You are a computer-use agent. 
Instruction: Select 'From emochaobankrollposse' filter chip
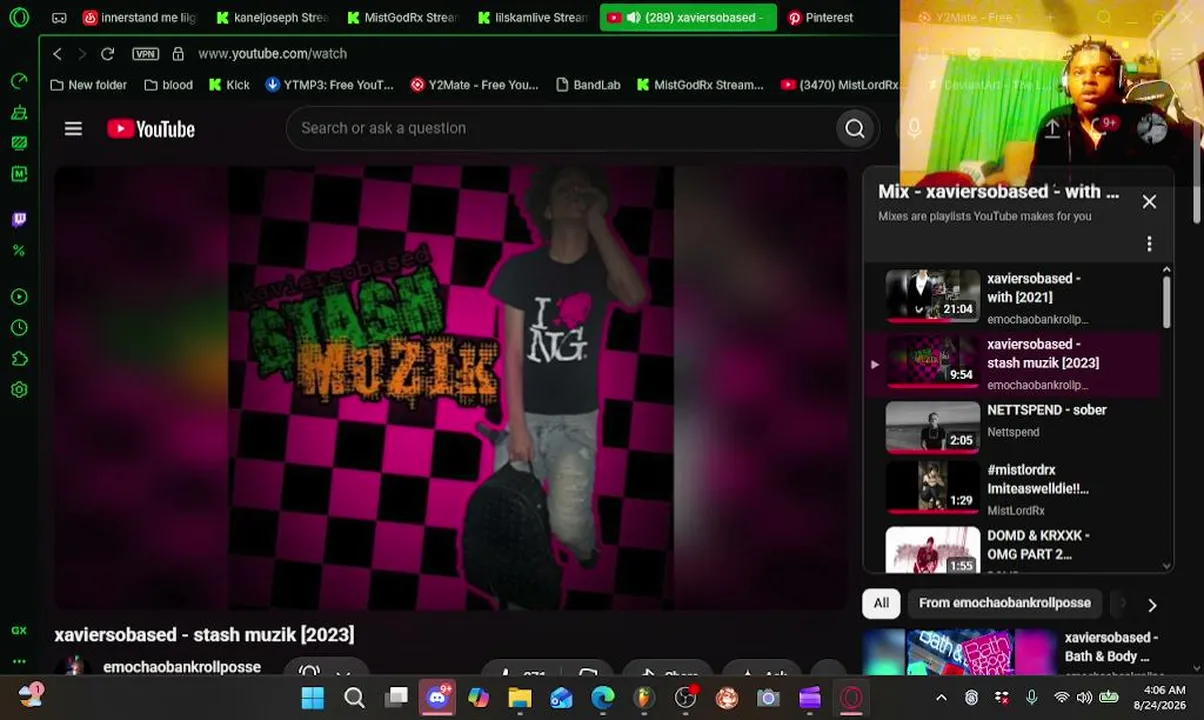(x=1004, y=603)
